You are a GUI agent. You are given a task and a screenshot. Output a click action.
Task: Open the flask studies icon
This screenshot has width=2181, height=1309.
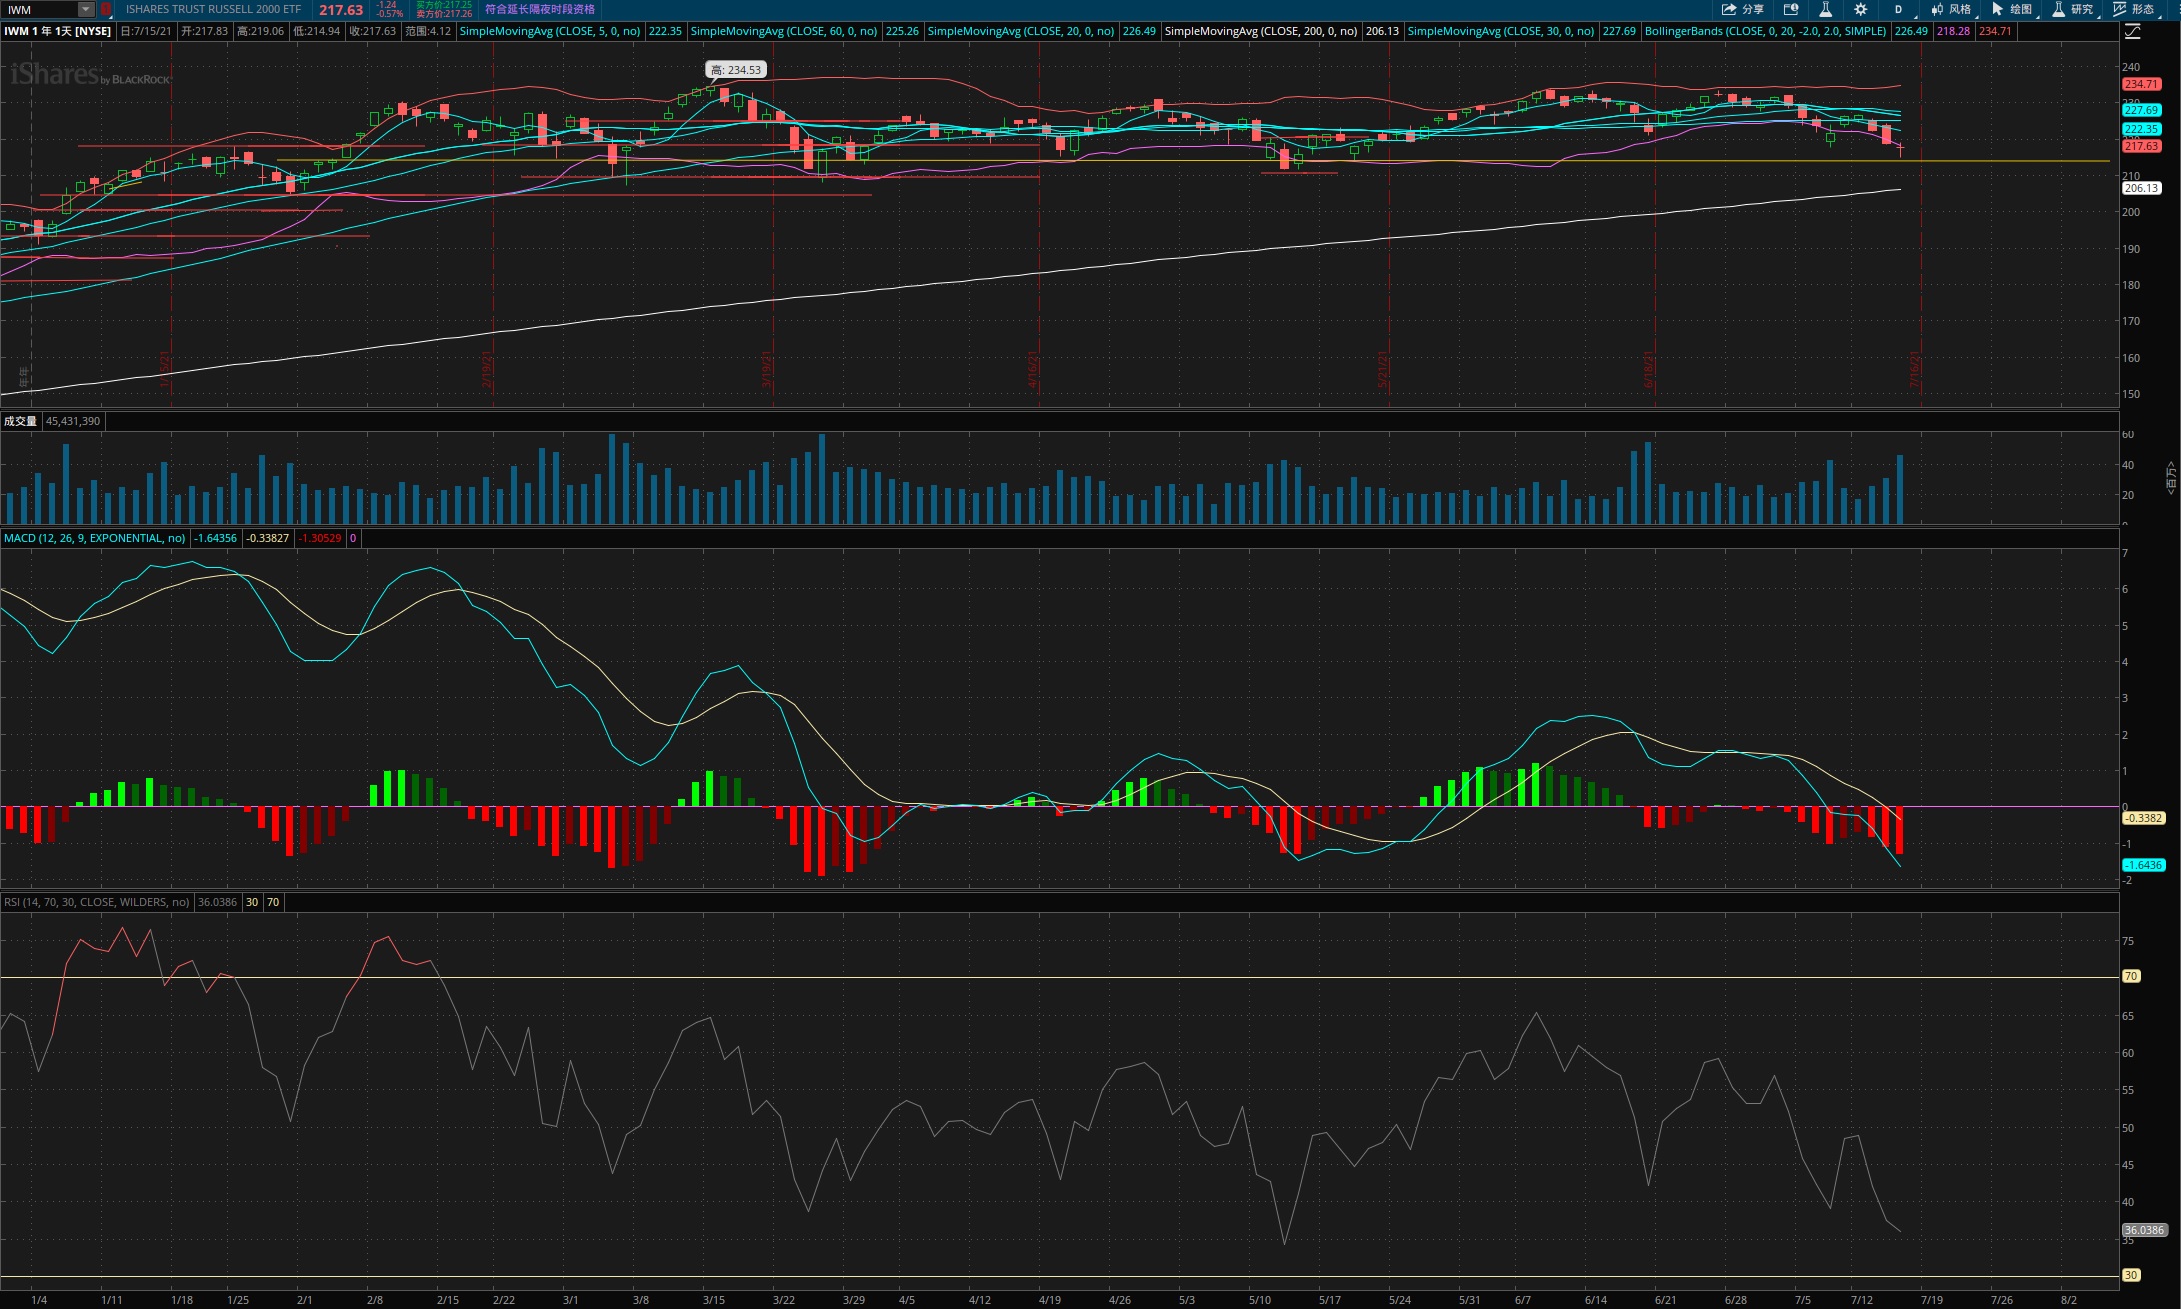pyautogui.click(x=1825, y=9)
